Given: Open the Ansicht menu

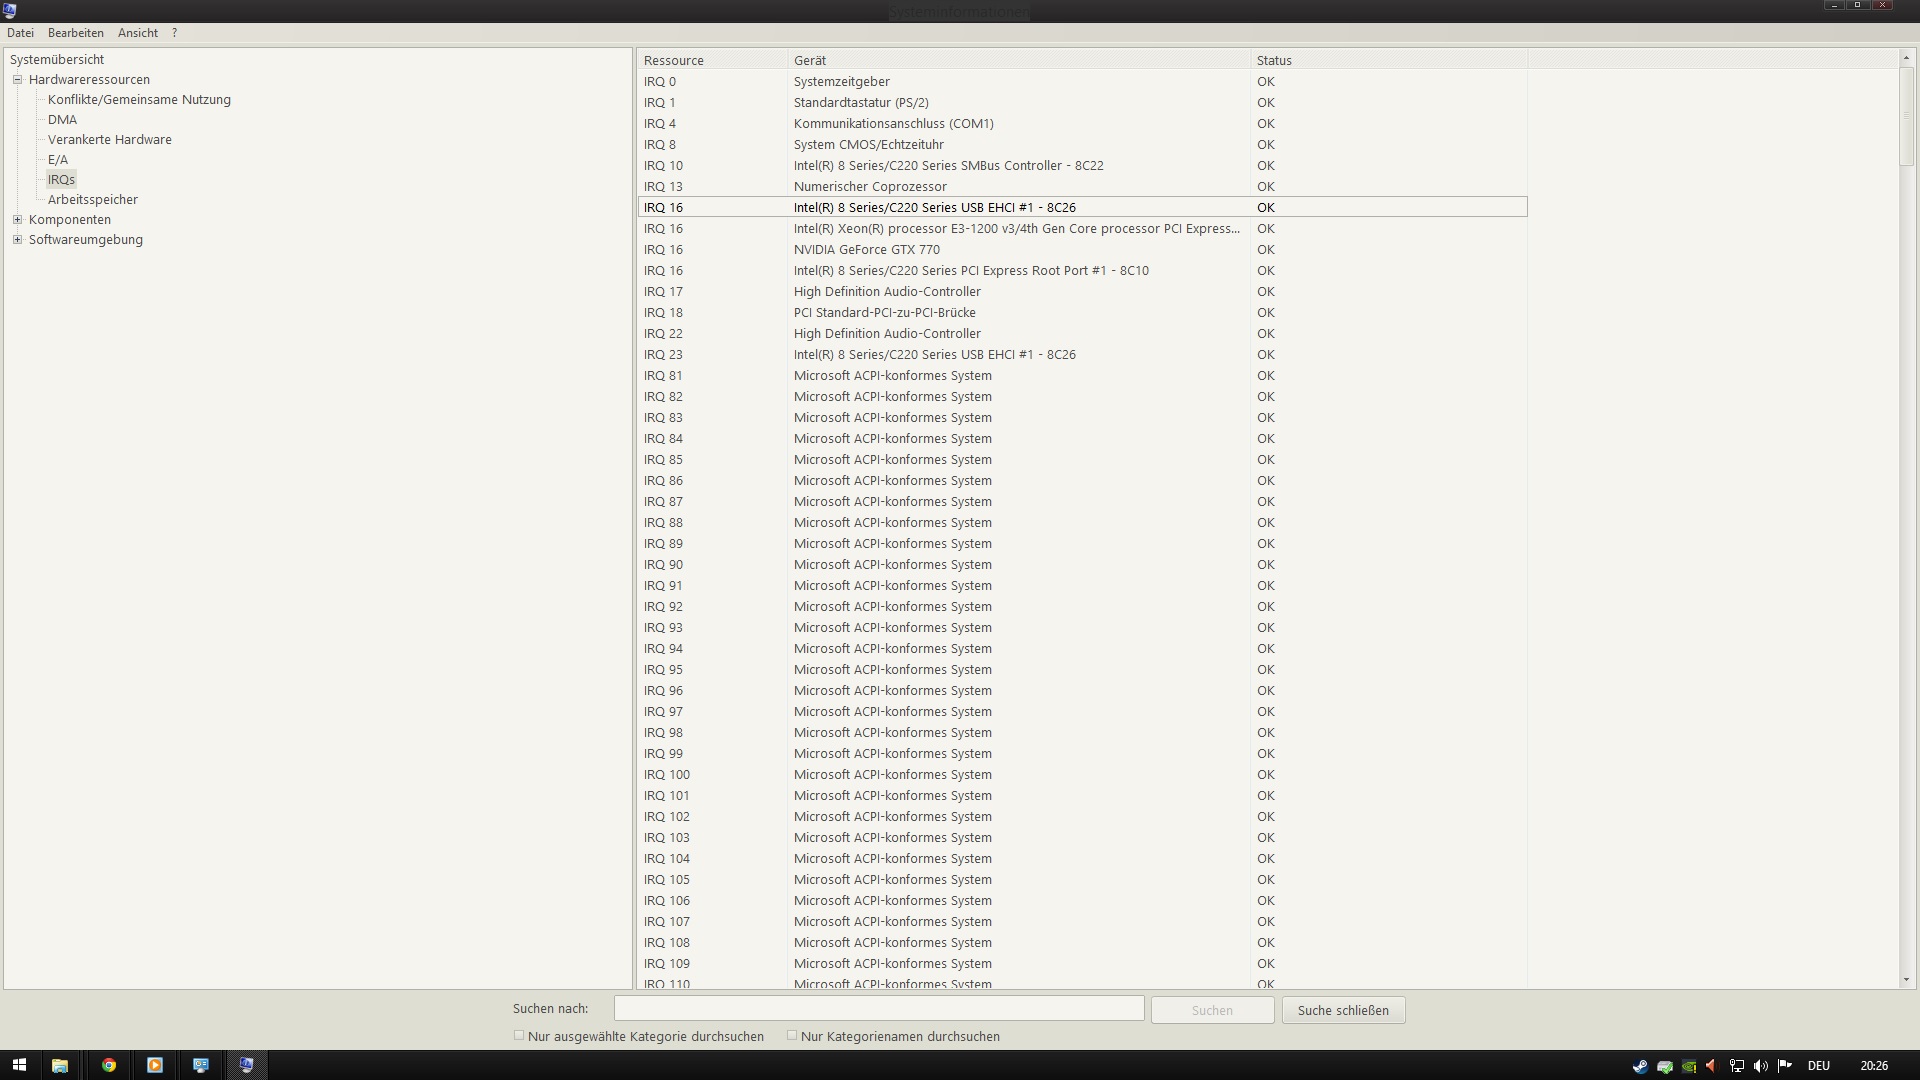Looking at the screenshot, I should pos(138,33).
